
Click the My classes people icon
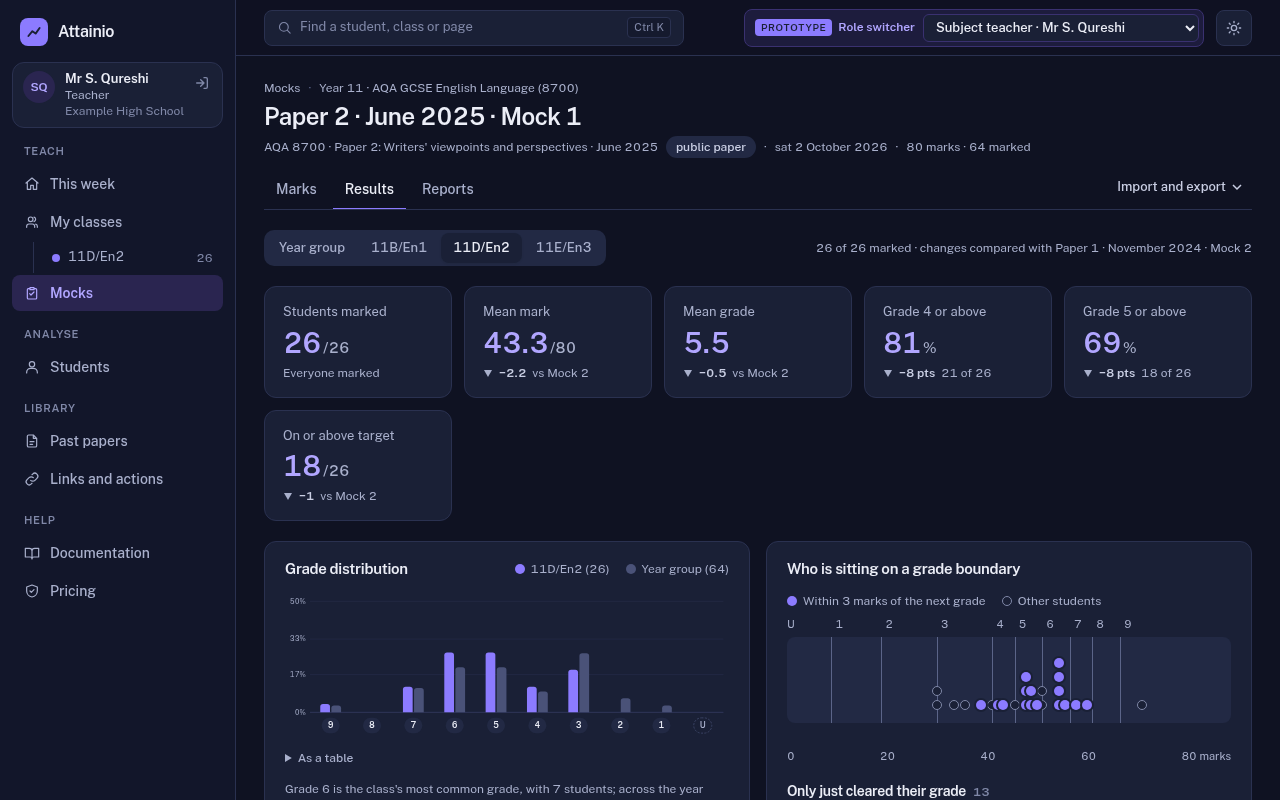pos(32,222)
